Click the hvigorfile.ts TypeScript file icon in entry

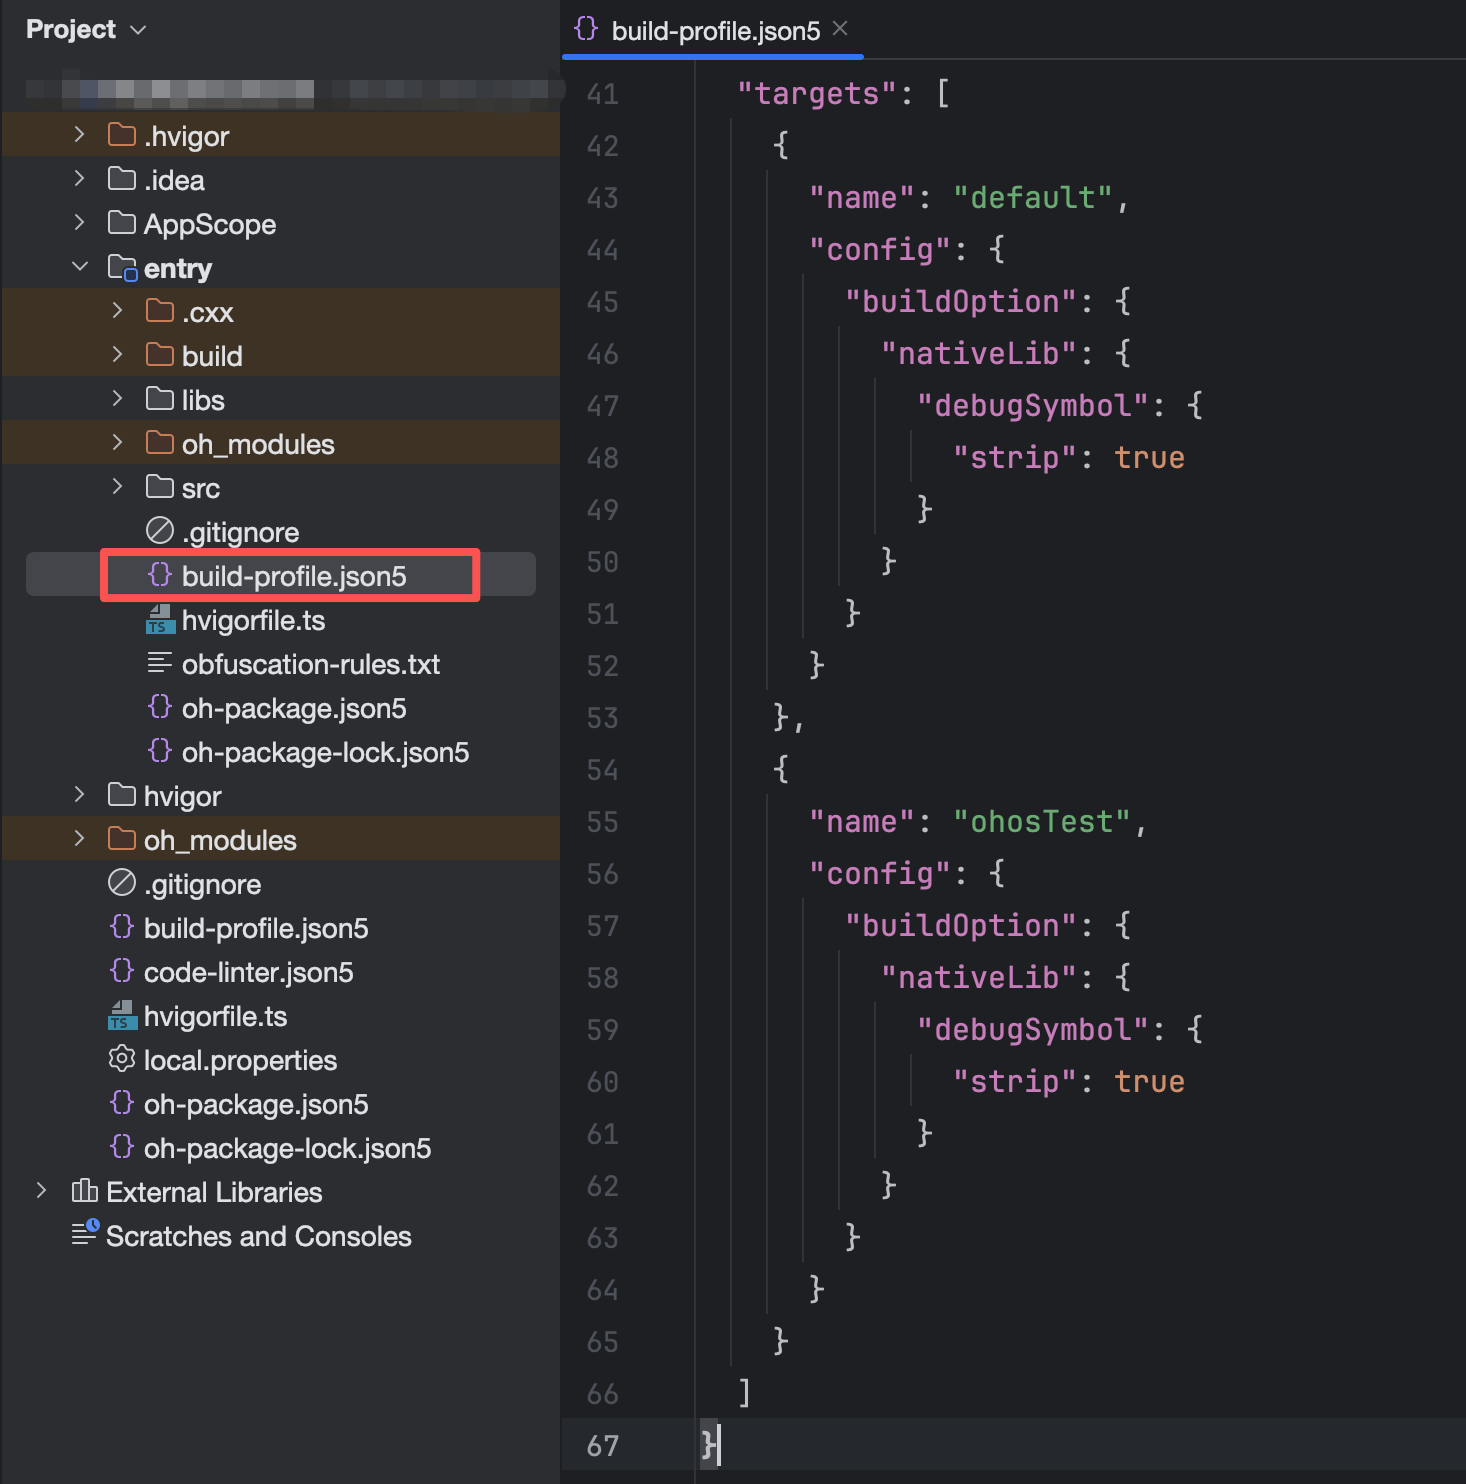[x=159, y=620]
